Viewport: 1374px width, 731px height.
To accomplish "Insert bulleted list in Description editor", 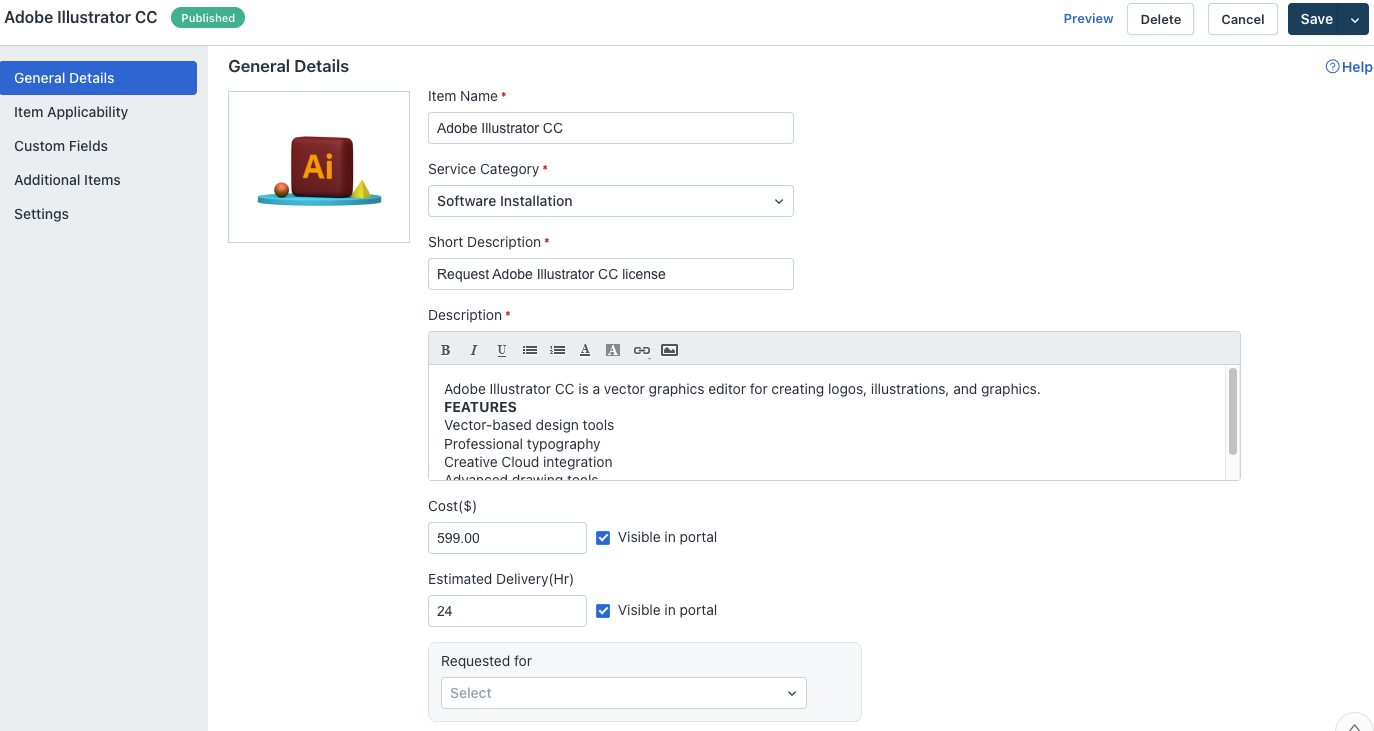I will coord(530,350).
